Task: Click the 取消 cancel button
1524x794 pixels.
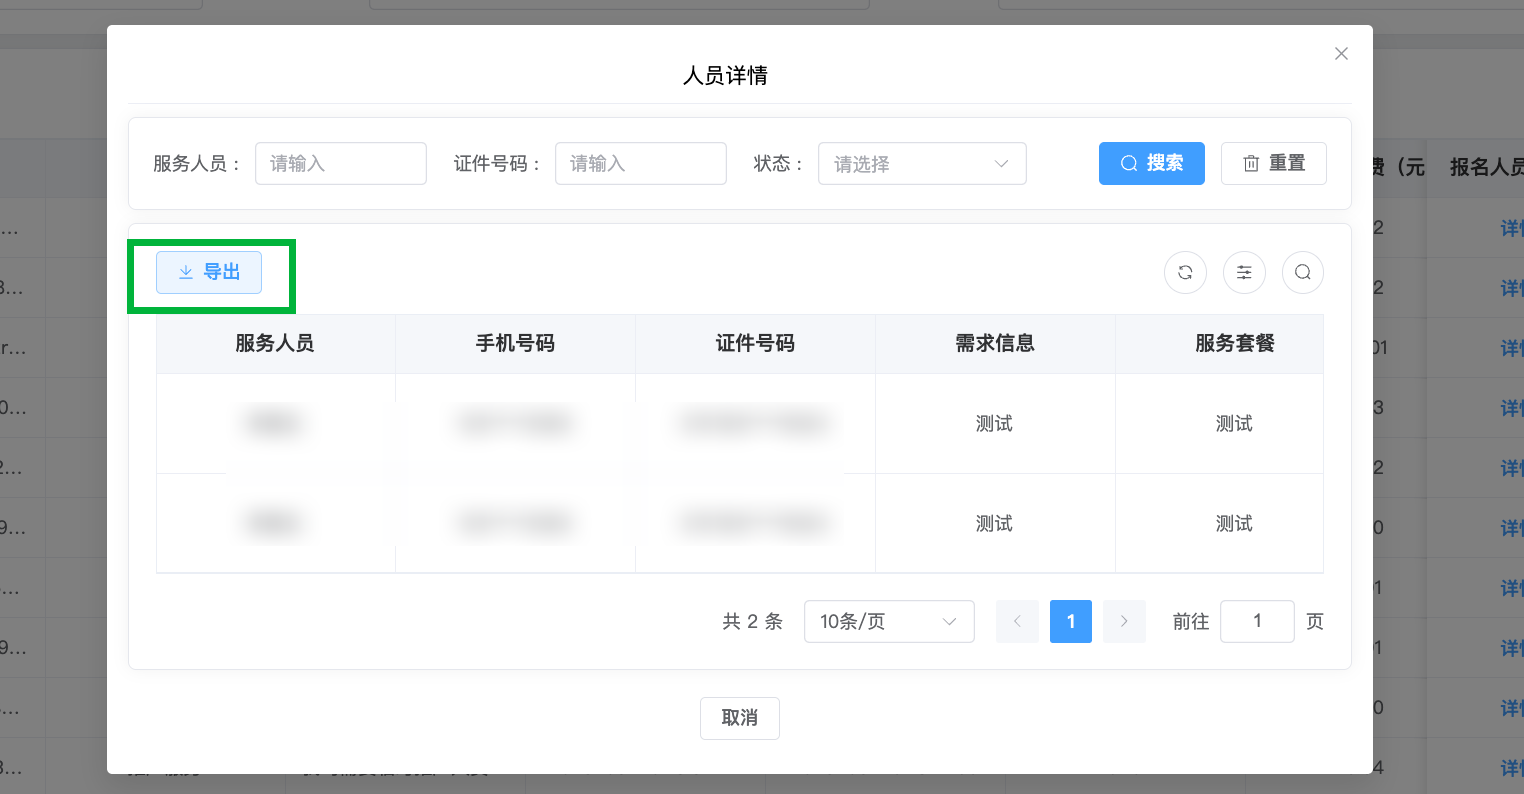Action: point(739,718)
